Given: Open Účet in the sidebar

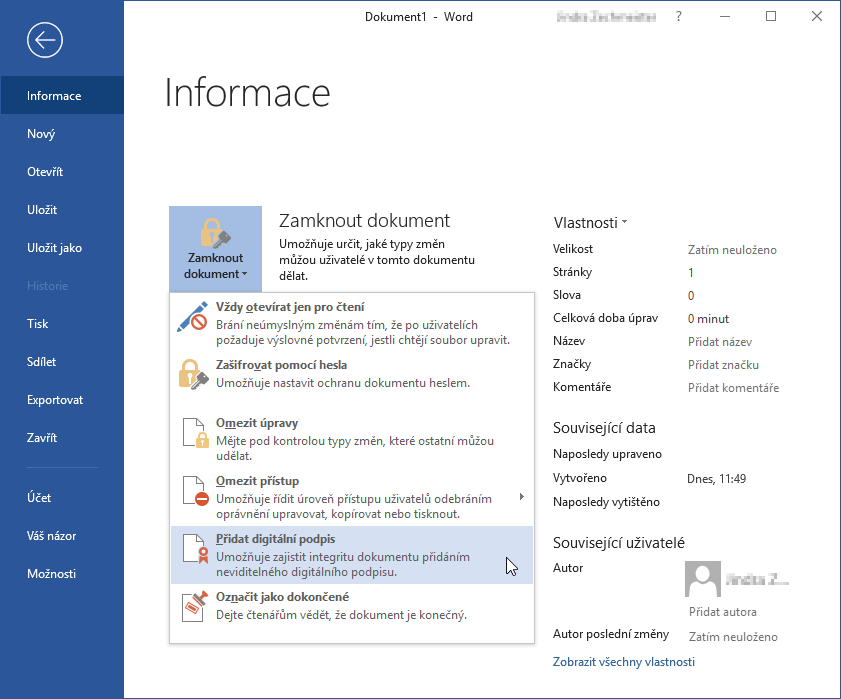Looking at the screenshot, I should [x=62, y=497].
